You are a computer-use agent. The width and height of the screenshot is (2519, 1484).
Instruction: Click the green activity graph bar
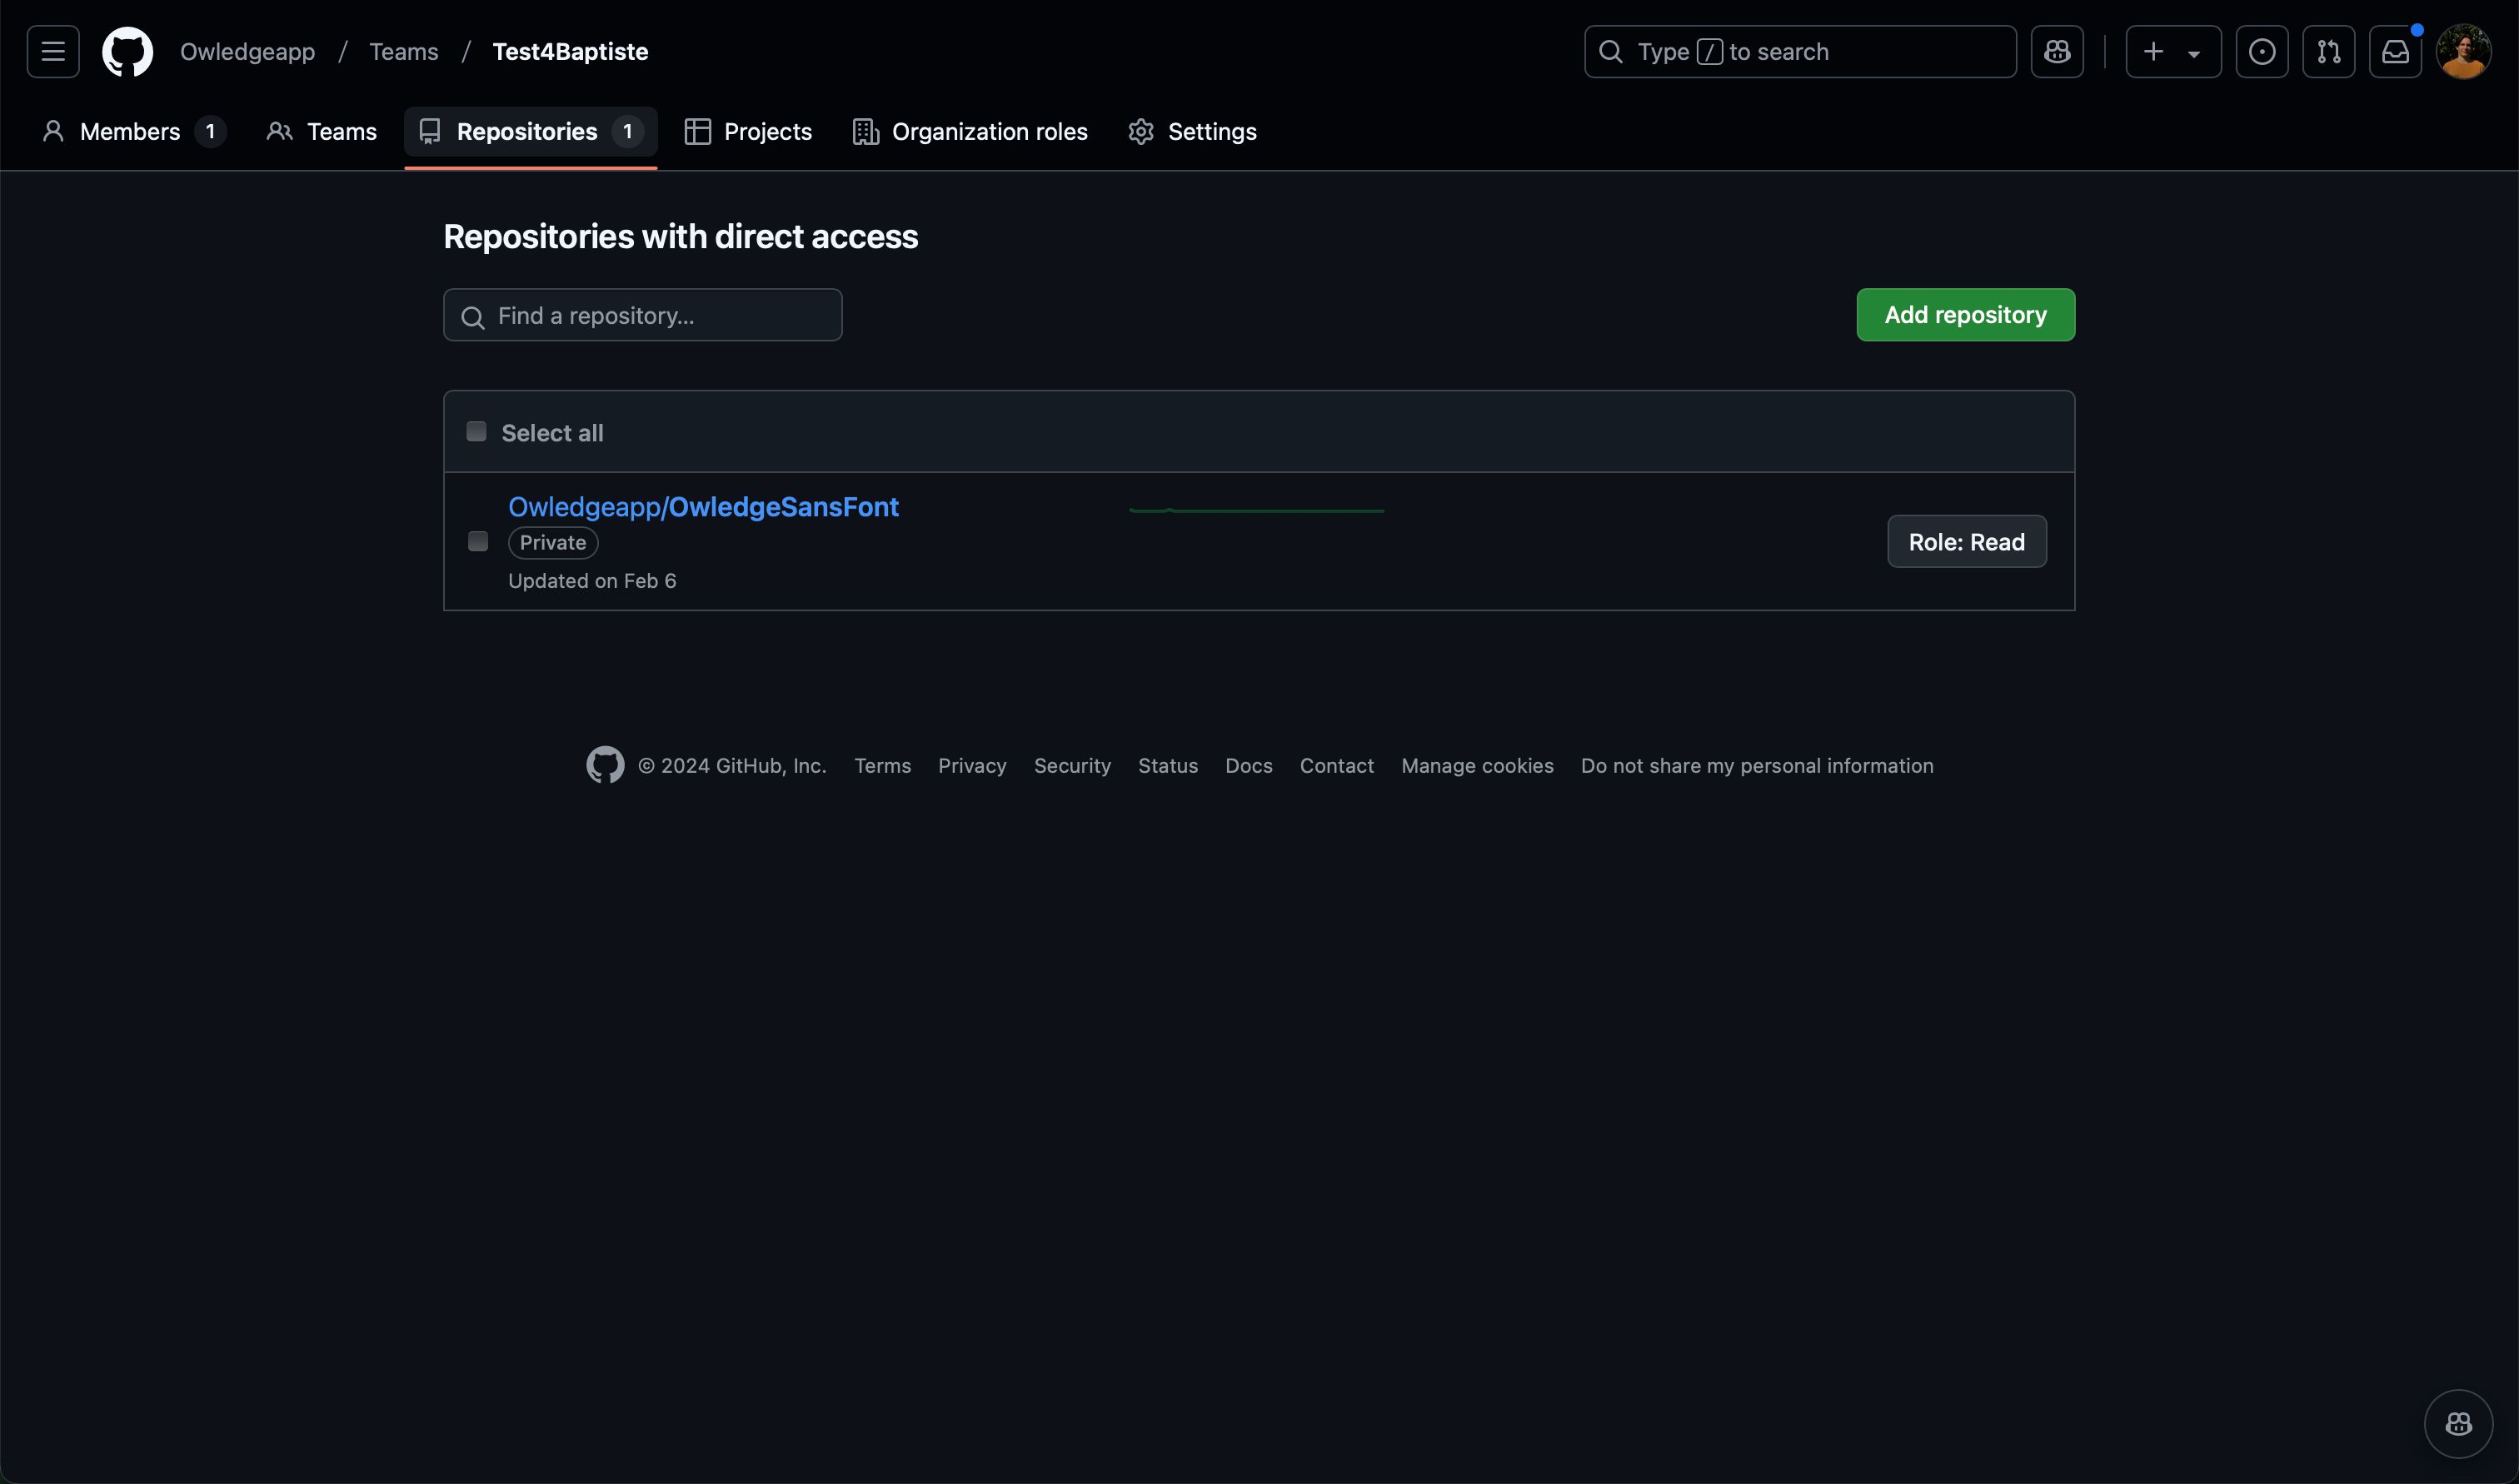click(1256, 507)
